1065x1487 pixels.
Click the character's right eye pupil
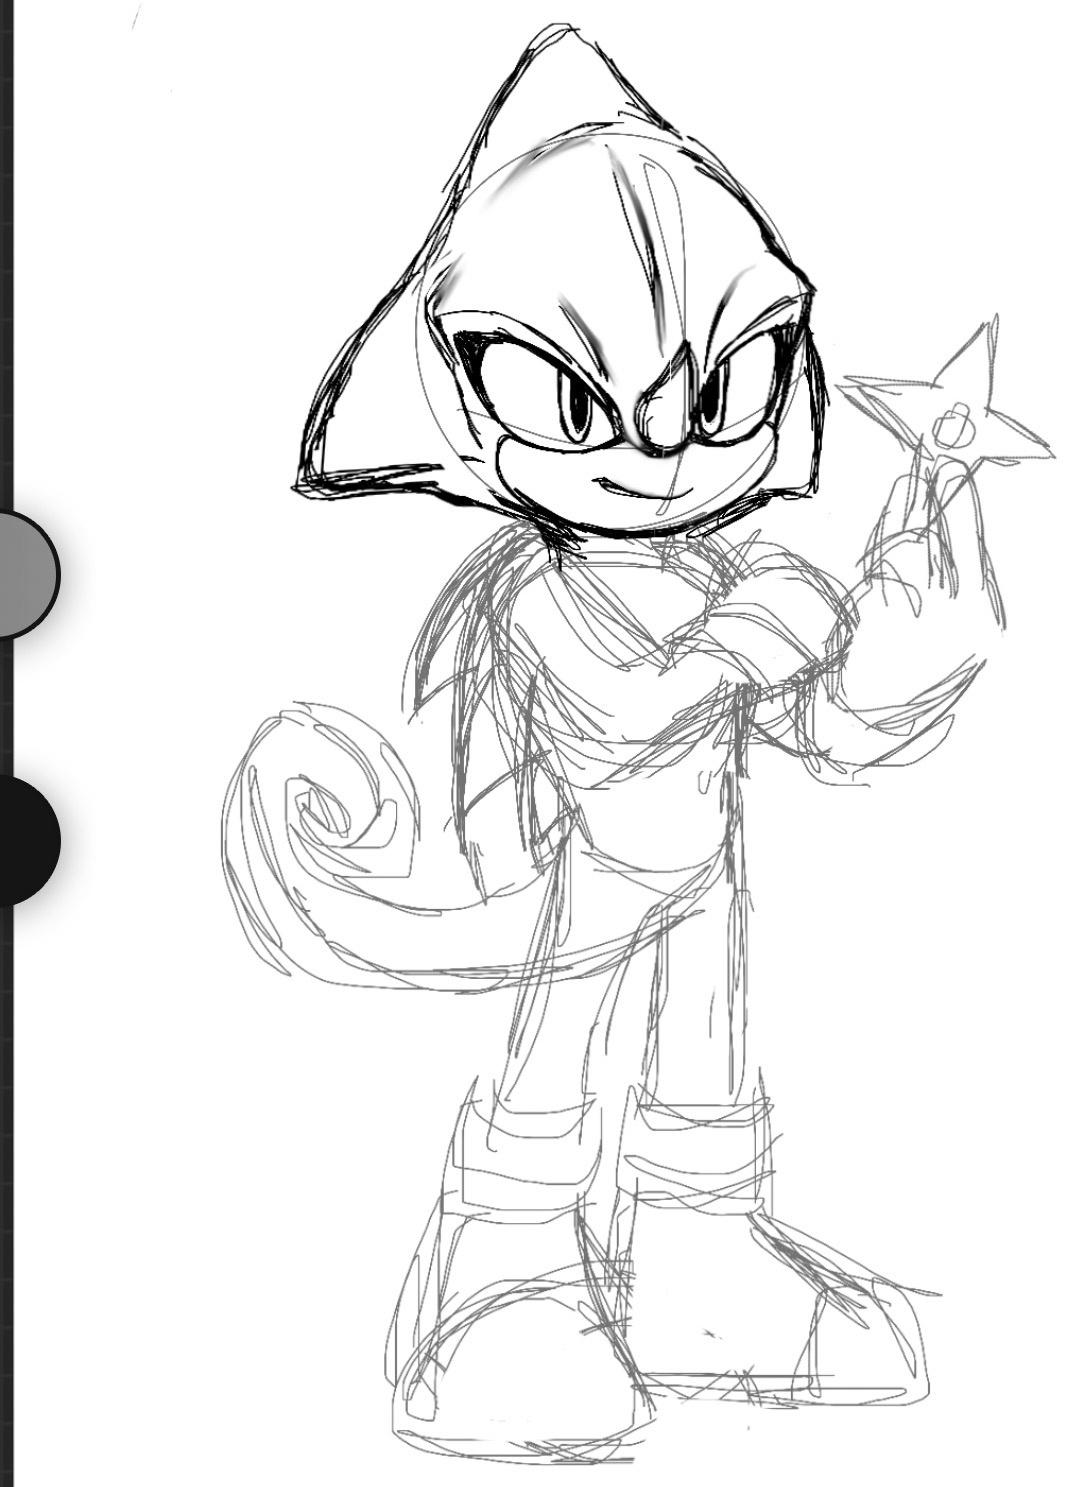click(x=710, y=405)
